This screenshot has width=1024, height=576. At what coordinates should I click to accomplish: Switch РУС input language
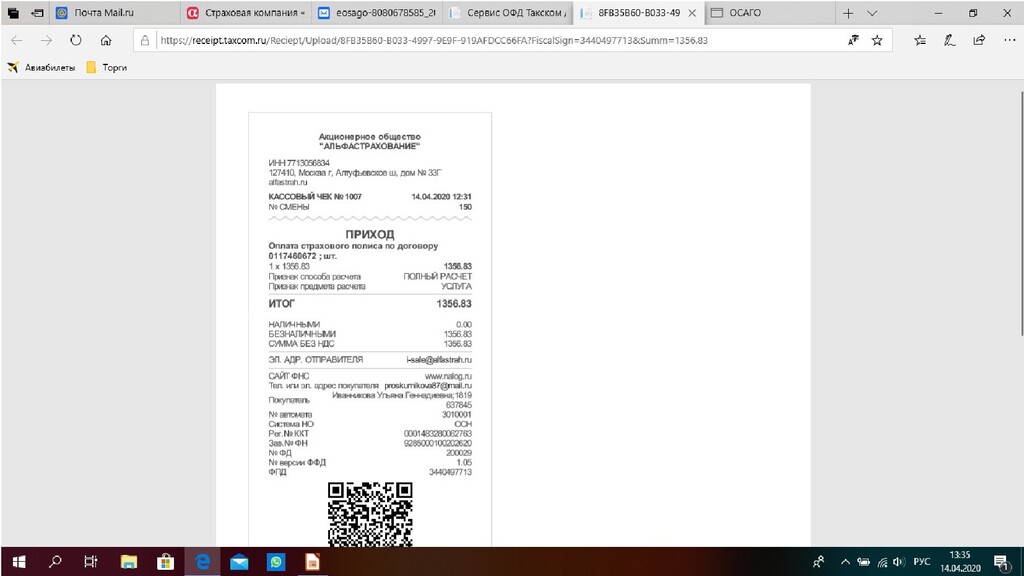pos(921,562)
